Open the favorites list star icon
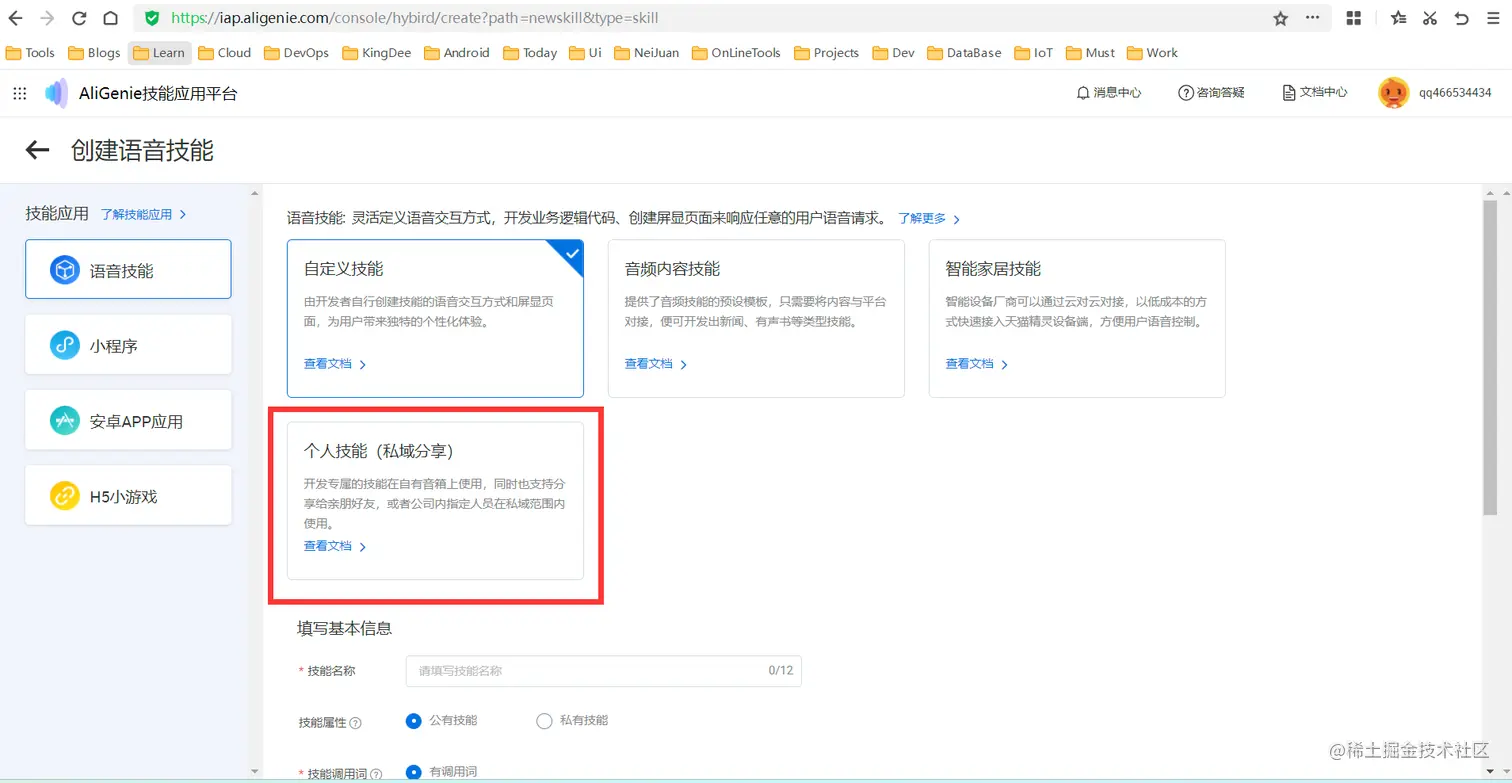Screen dimensions: 1512x783 coord(1398,18)
